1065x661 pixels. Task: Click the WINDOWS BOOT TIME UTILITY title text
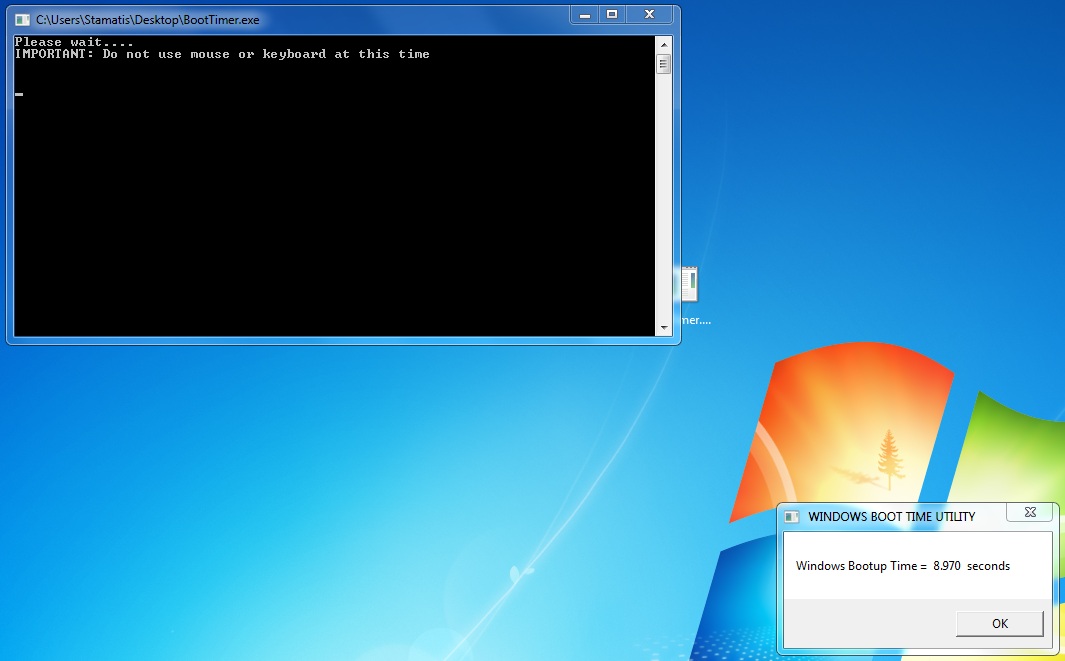[x=891, y=517]
